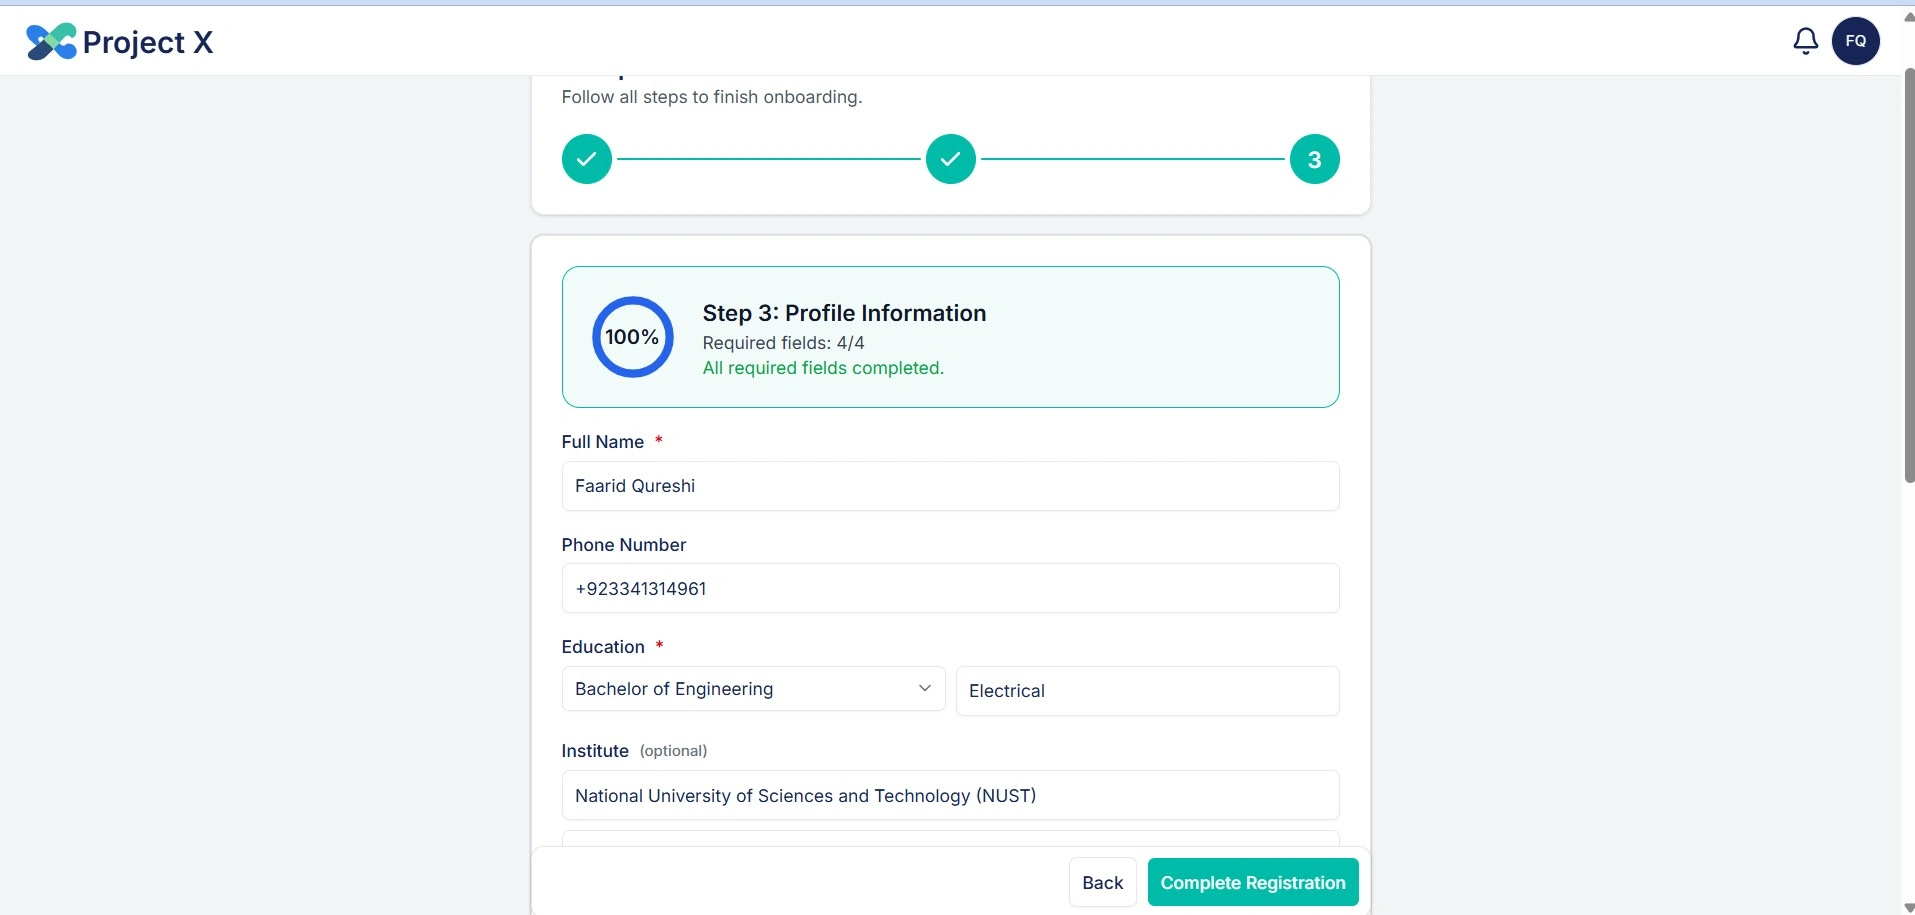1915x915 pixels.
Task: Click the Project X title text
Action: point(148,43)
